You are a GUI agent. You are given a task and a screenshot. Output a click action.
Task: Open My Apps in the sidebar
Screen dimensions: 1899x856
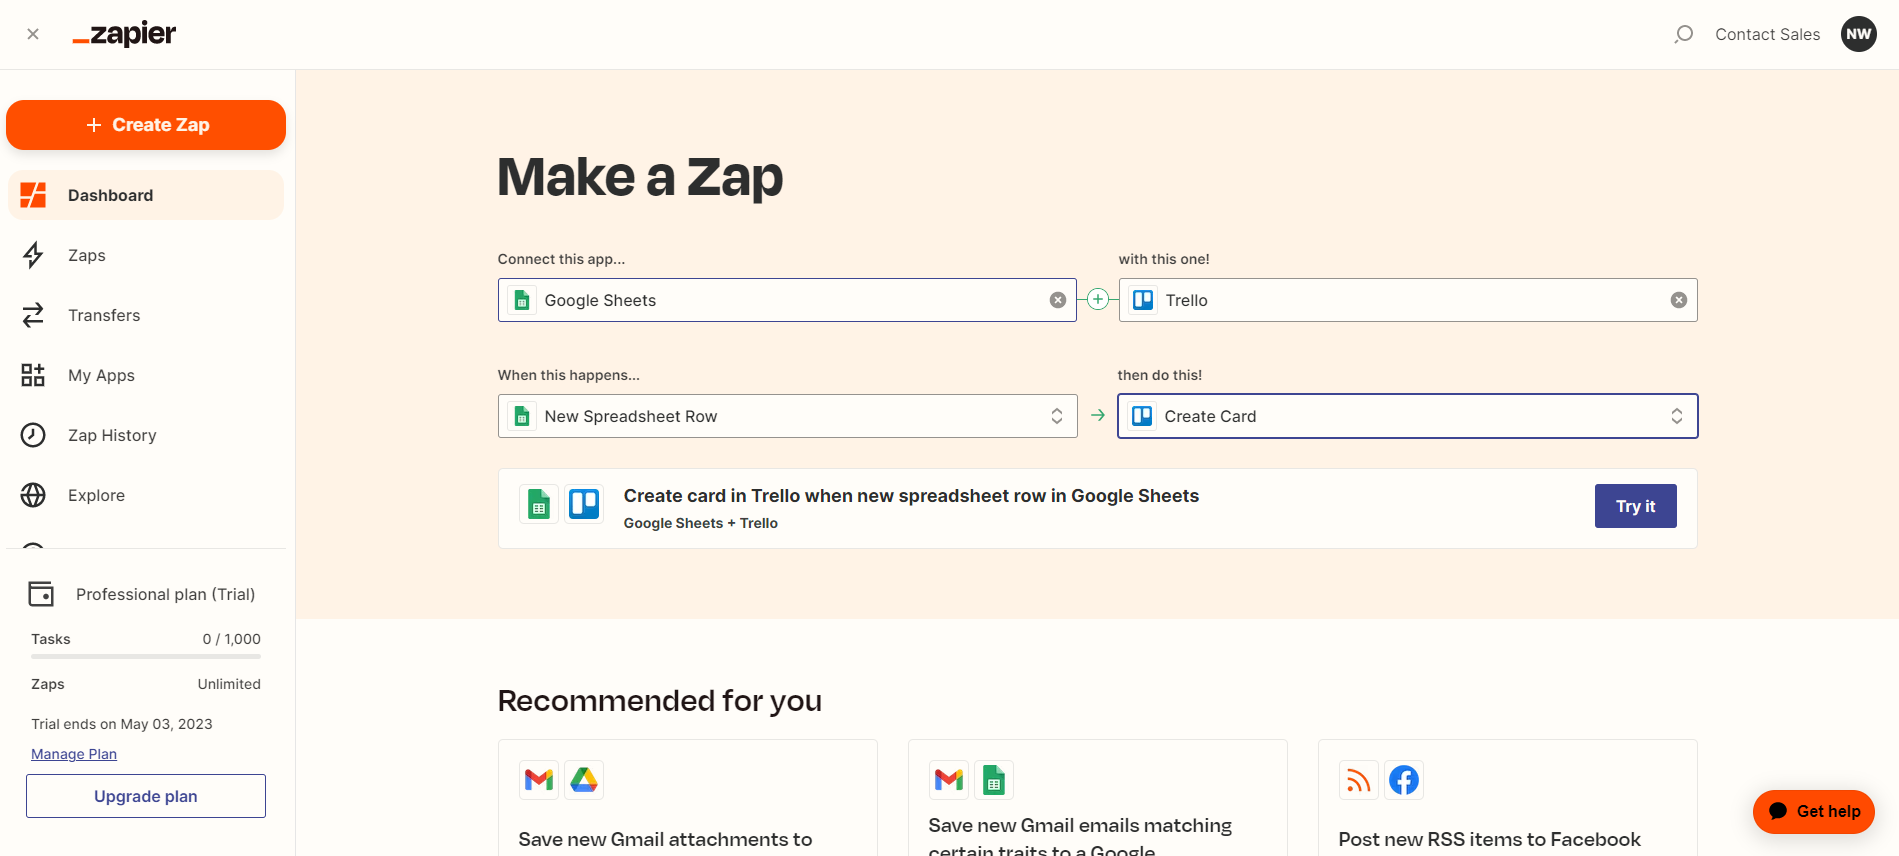pos(146,375)
